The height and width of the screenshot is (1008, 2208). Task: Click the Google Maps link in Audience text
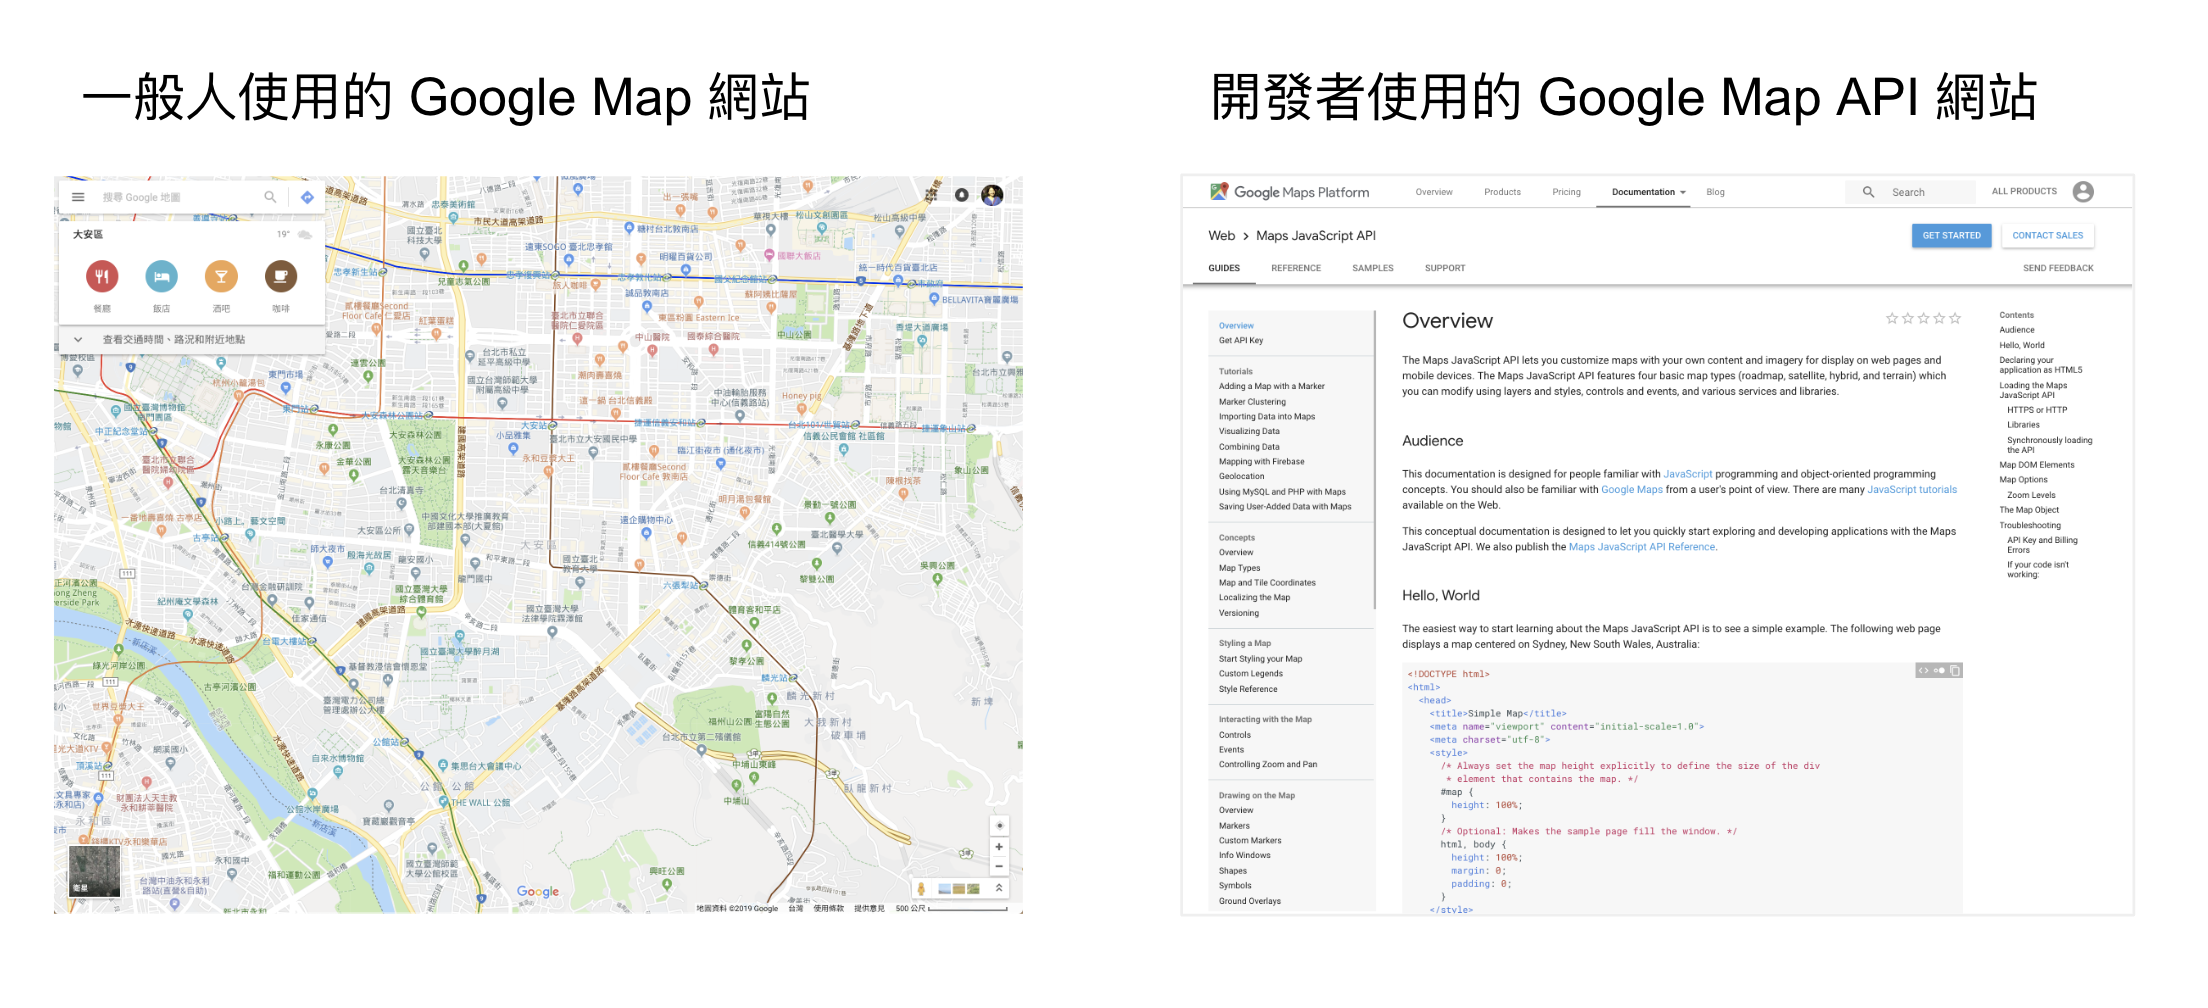pyautogui.click(x=1631, y=490)
